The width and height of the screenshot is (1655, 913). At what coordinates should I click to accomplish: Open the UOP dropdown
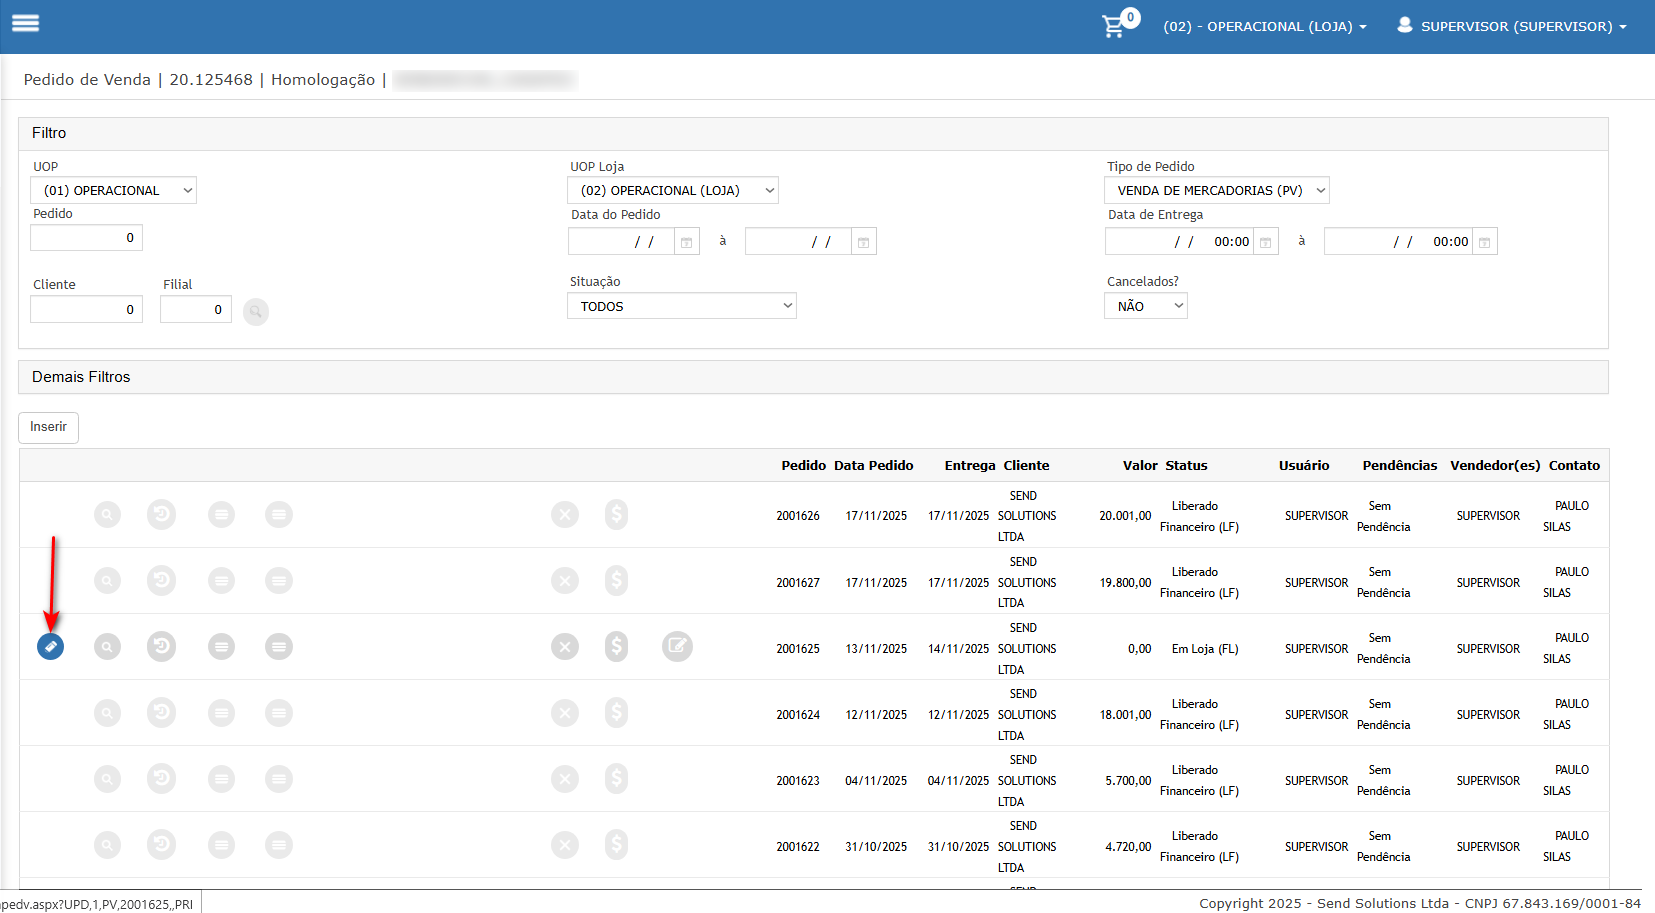coord(114,191)
